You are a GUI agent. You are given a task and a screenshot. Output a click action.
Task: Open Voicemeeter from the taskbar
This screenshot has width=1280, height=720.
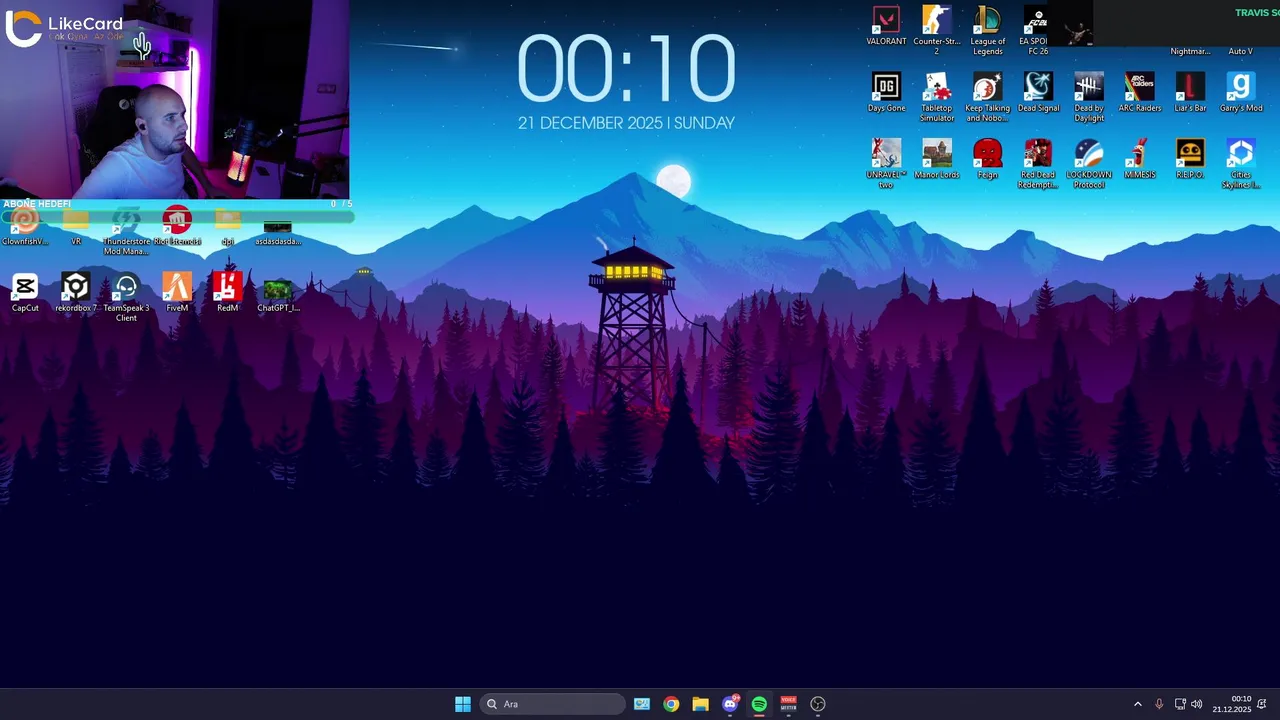pyautogui.click(x=788, y=704)
